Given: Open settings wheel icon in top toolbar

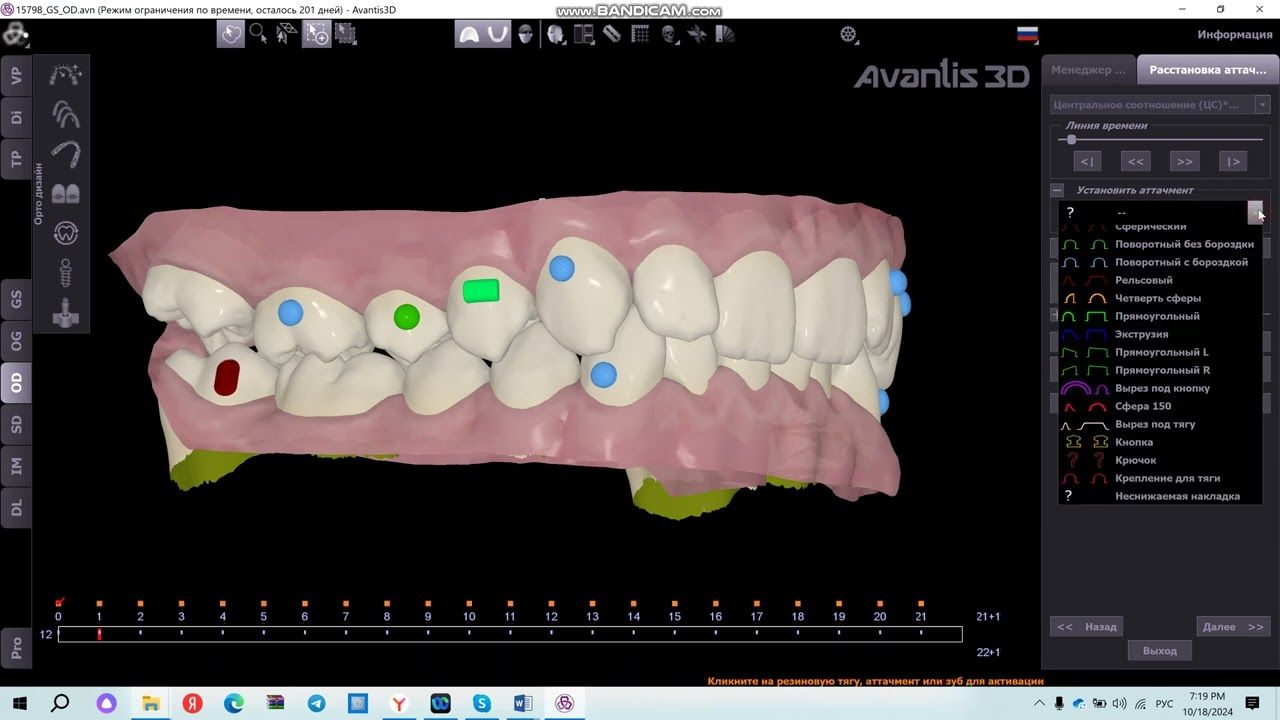Looking at the screenshot, I should point(848,34).
